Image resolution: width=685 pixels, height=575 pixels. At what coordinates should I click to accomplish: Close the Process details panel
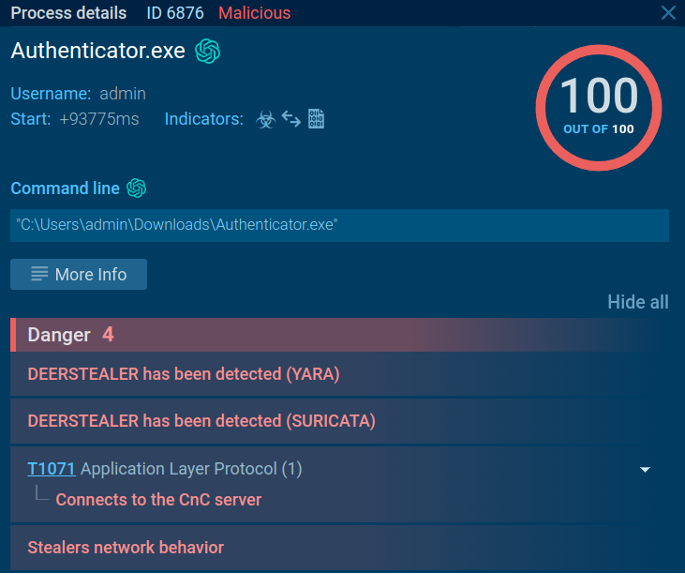668,13
